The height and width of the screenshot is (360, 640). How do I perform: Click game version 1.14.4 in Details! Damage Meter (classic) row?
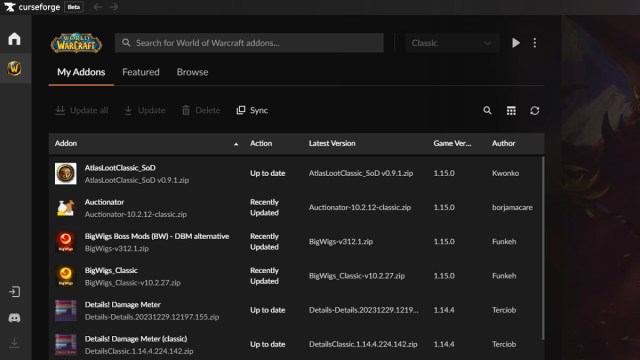(x=444, y=344)
